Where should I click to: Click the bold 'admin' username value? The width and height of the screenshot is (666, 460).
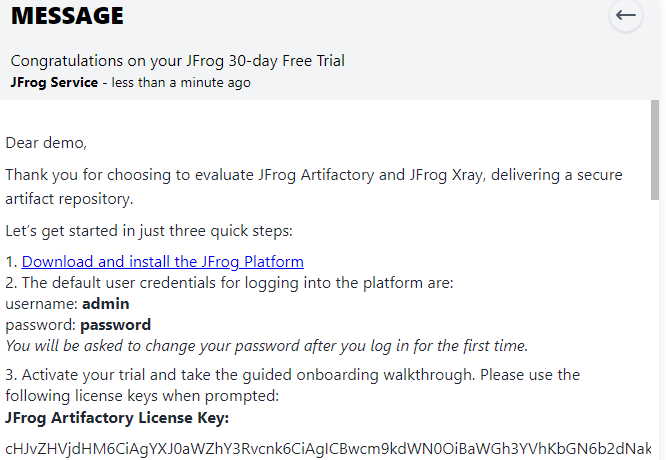point(105,304)
